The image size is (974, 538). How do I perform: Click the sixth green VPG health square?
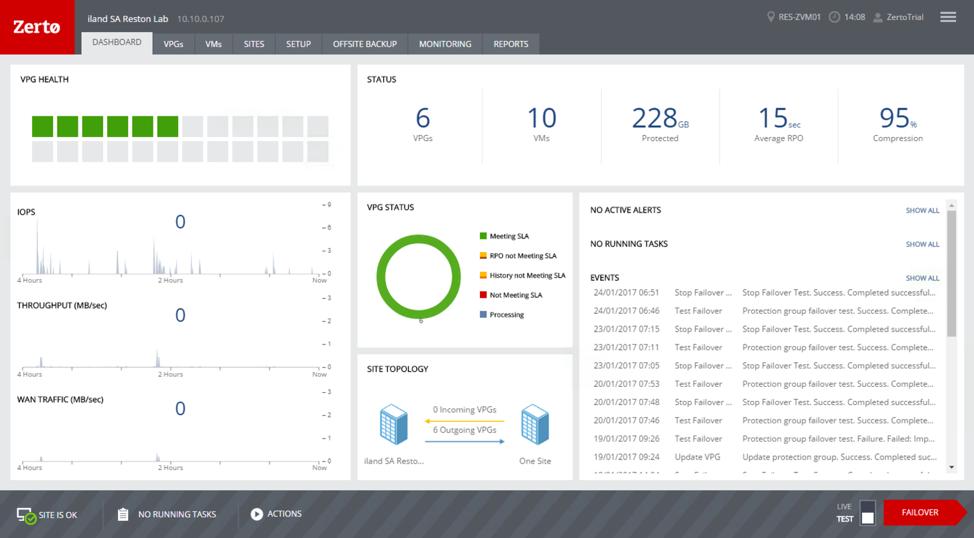[168, 126]
